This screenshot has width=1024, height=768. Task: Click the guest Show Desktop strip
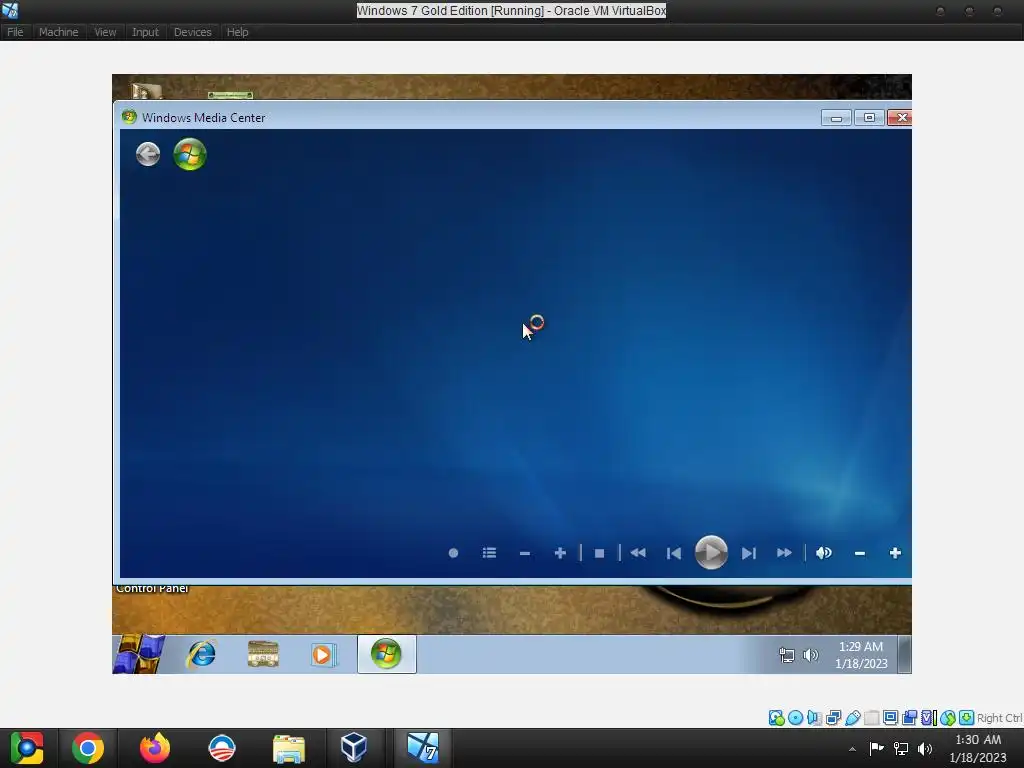pyautogui.click(x=904, y=654)
